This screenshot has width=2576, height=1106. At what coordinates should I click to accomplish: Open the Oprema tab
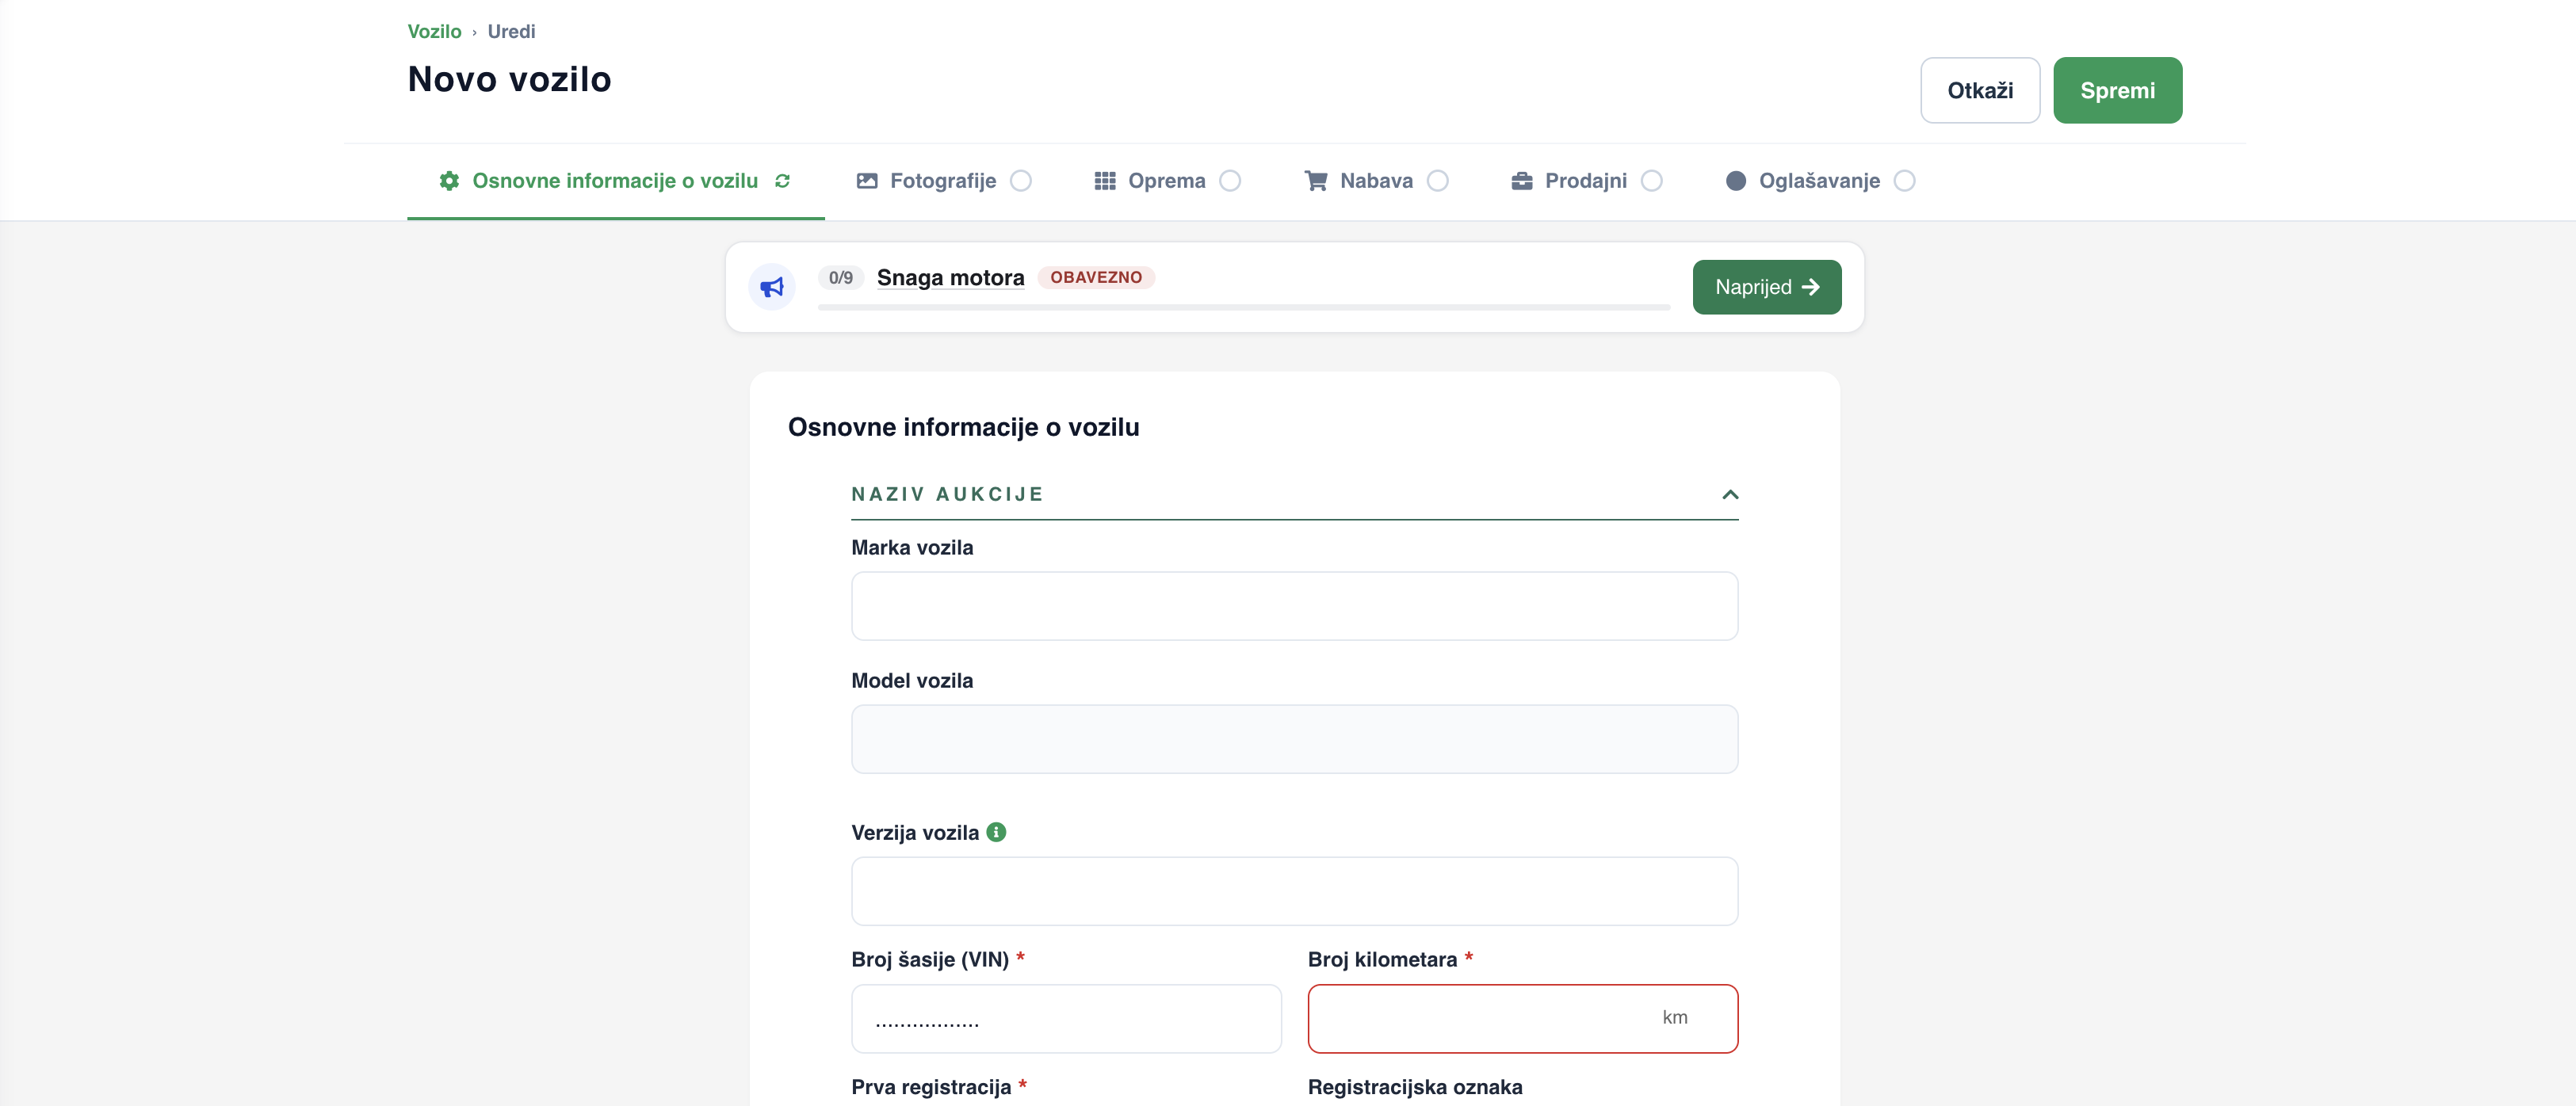(1168, 181)
